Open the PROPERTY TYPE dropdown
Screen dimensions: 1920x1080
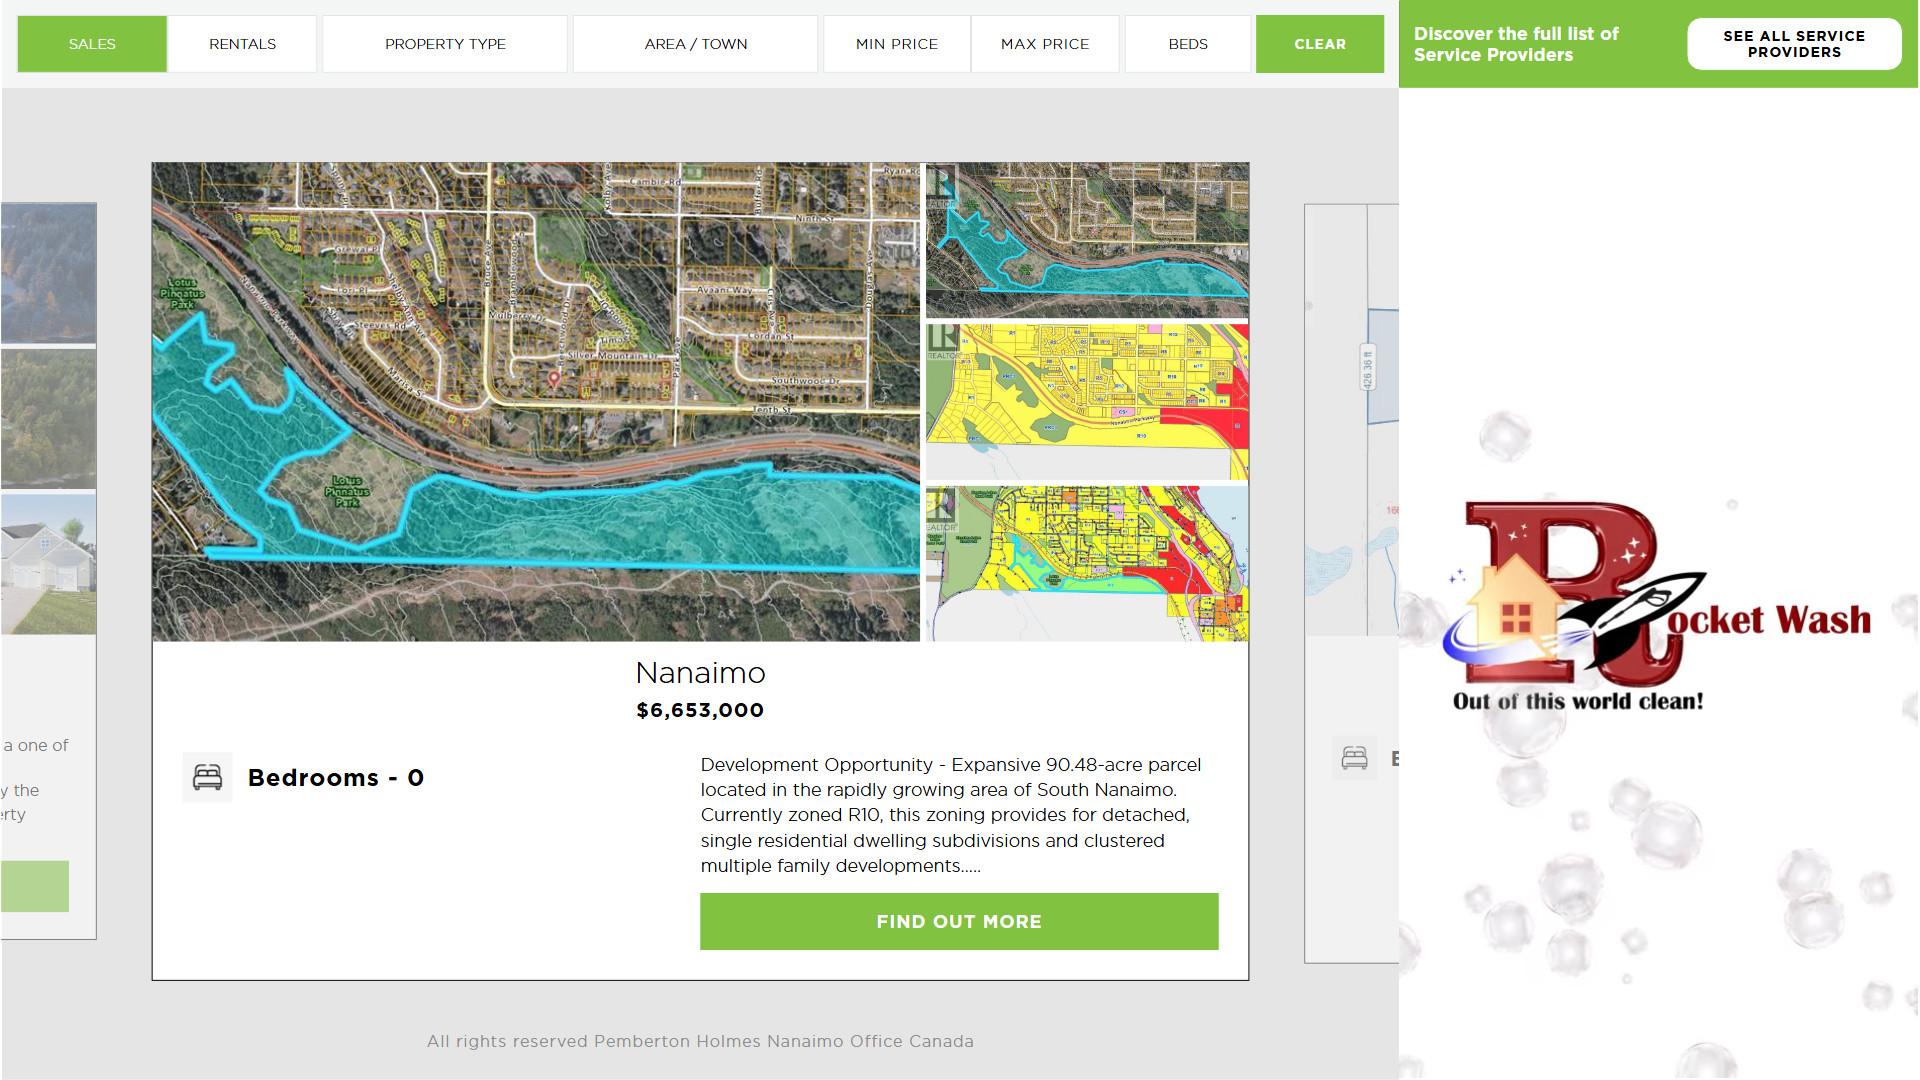445,44
